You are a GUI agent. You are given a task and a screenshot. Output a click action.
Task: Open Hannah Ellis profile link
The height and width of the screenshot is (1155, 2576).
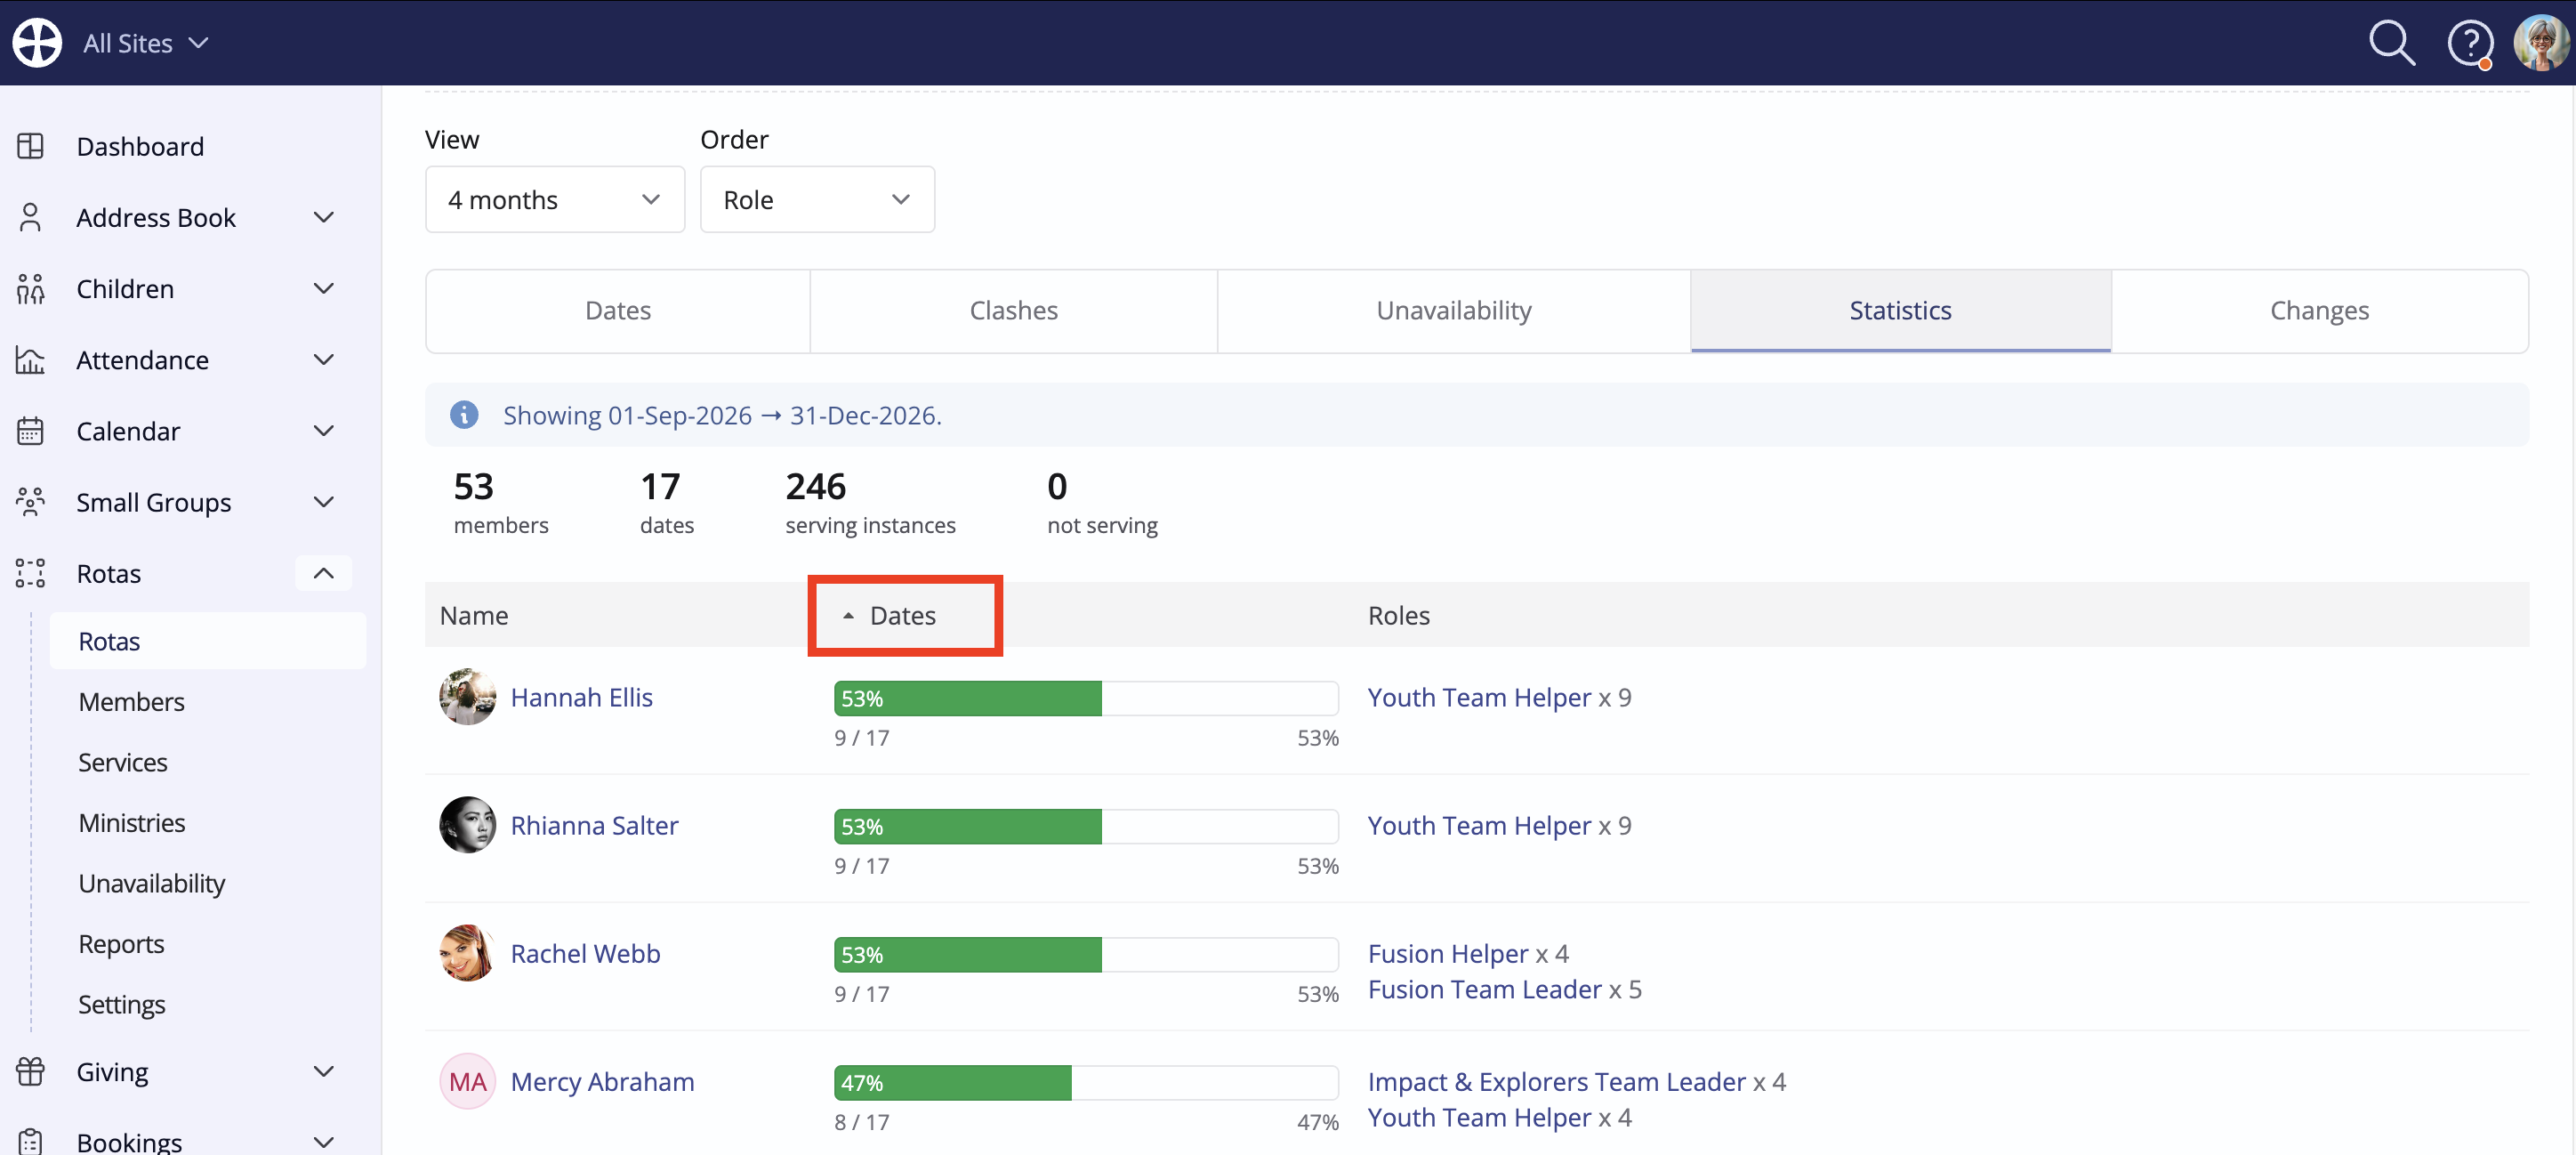pos(581,697)
